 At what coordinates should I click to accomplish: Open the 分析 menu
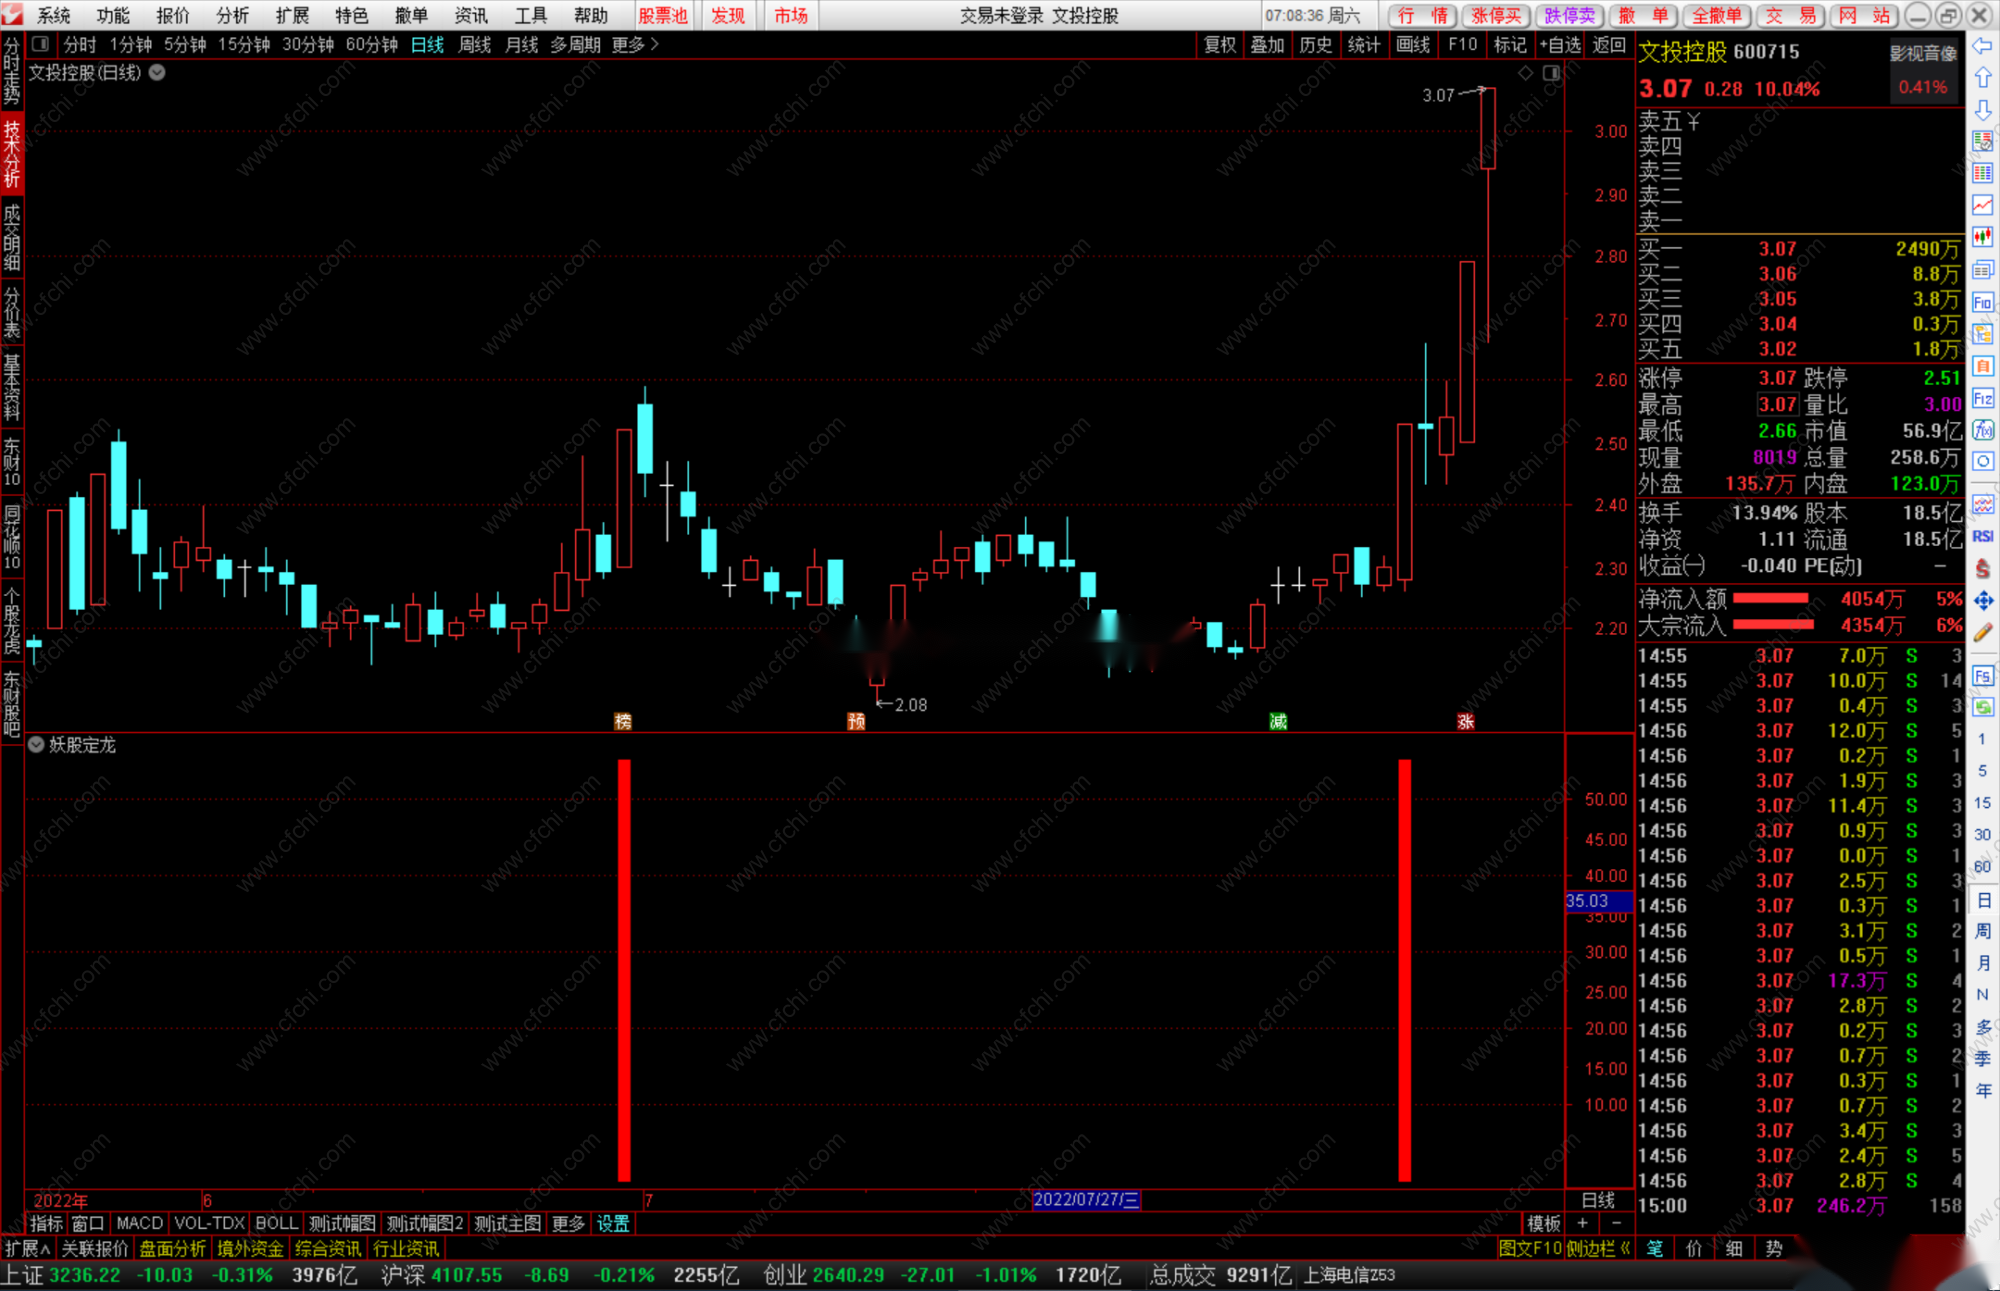232,15
